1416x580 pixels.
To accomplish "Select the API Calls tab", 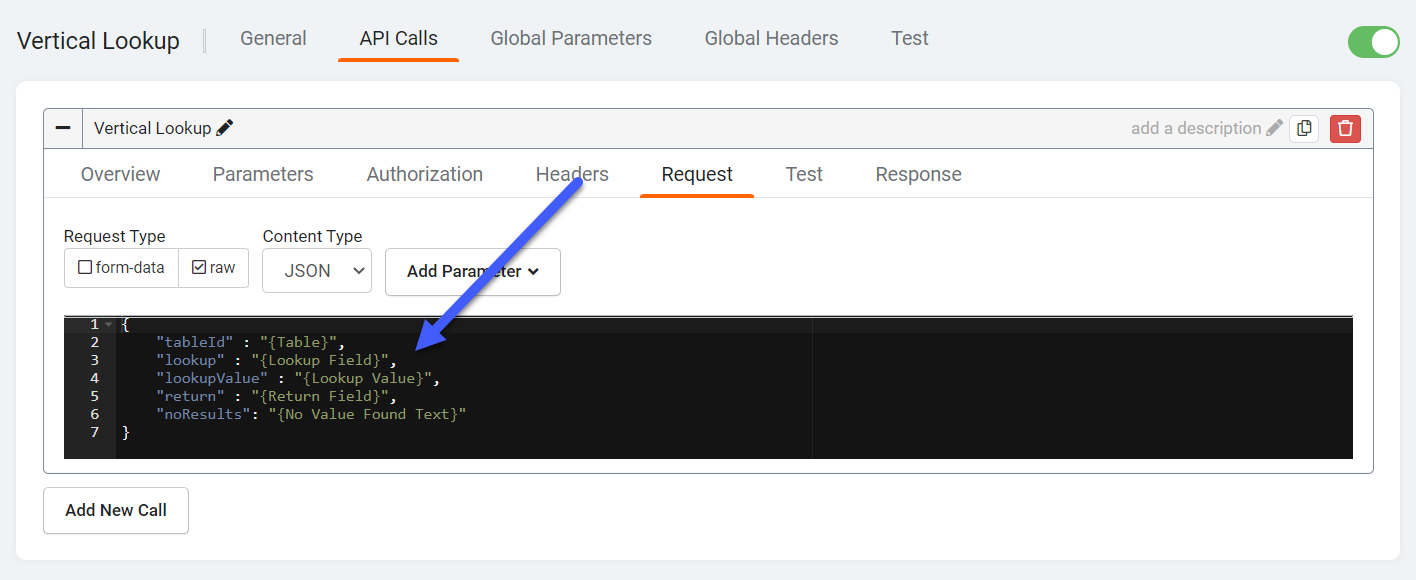I will coord(399,38).
